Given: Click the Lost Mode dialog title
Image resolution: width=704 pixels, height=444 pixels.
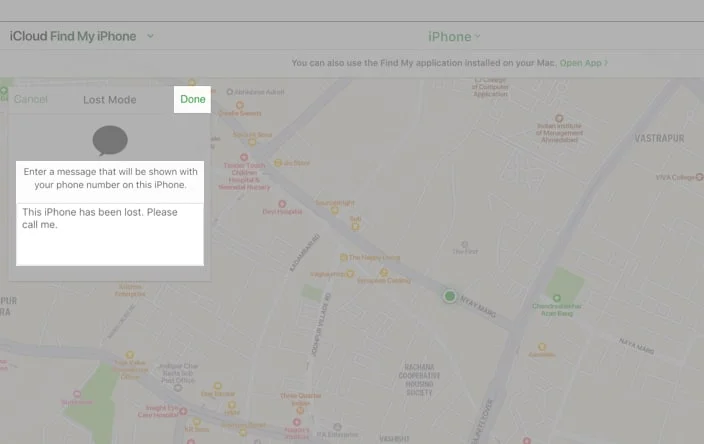Looking at the screenshot, I should point(110,100).
